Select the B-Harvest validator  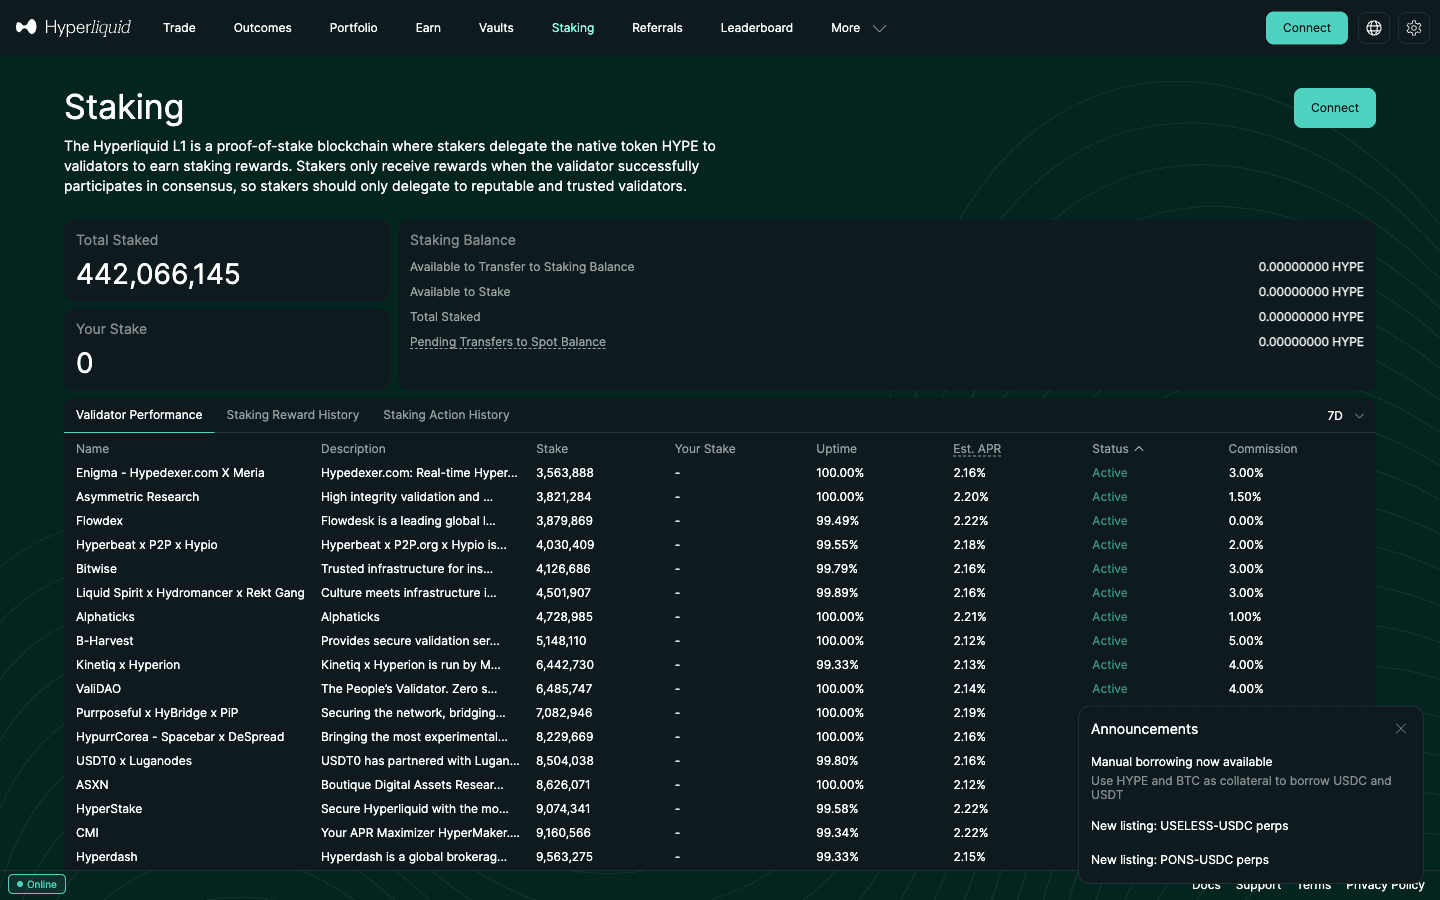pyautogui.click(x=720, y=641)
